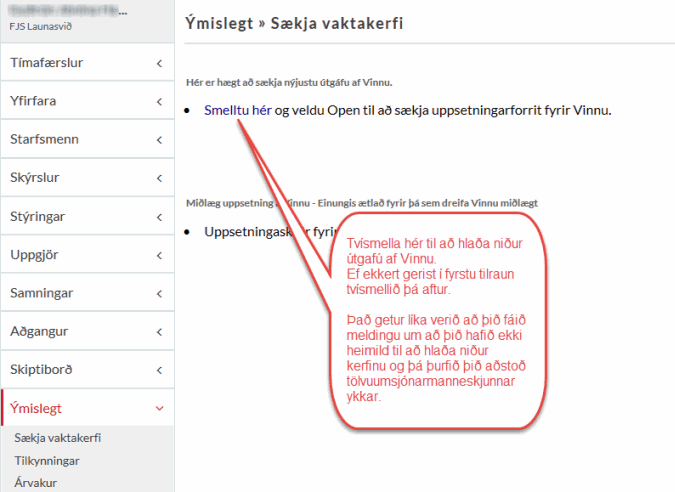Select Tilkynningar submenu item

click(x=47, y=461)
